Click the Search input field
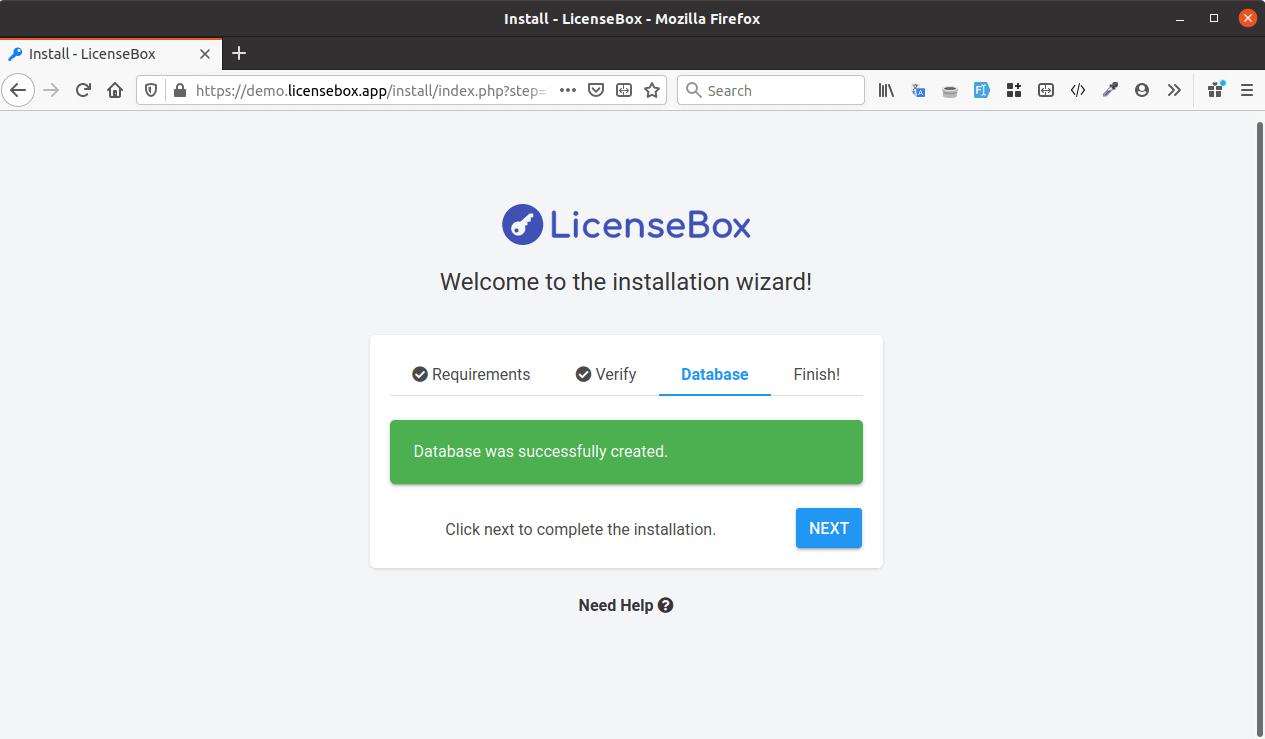The height and width of the screenshot is (739, 1265). (x=780, y=90)
